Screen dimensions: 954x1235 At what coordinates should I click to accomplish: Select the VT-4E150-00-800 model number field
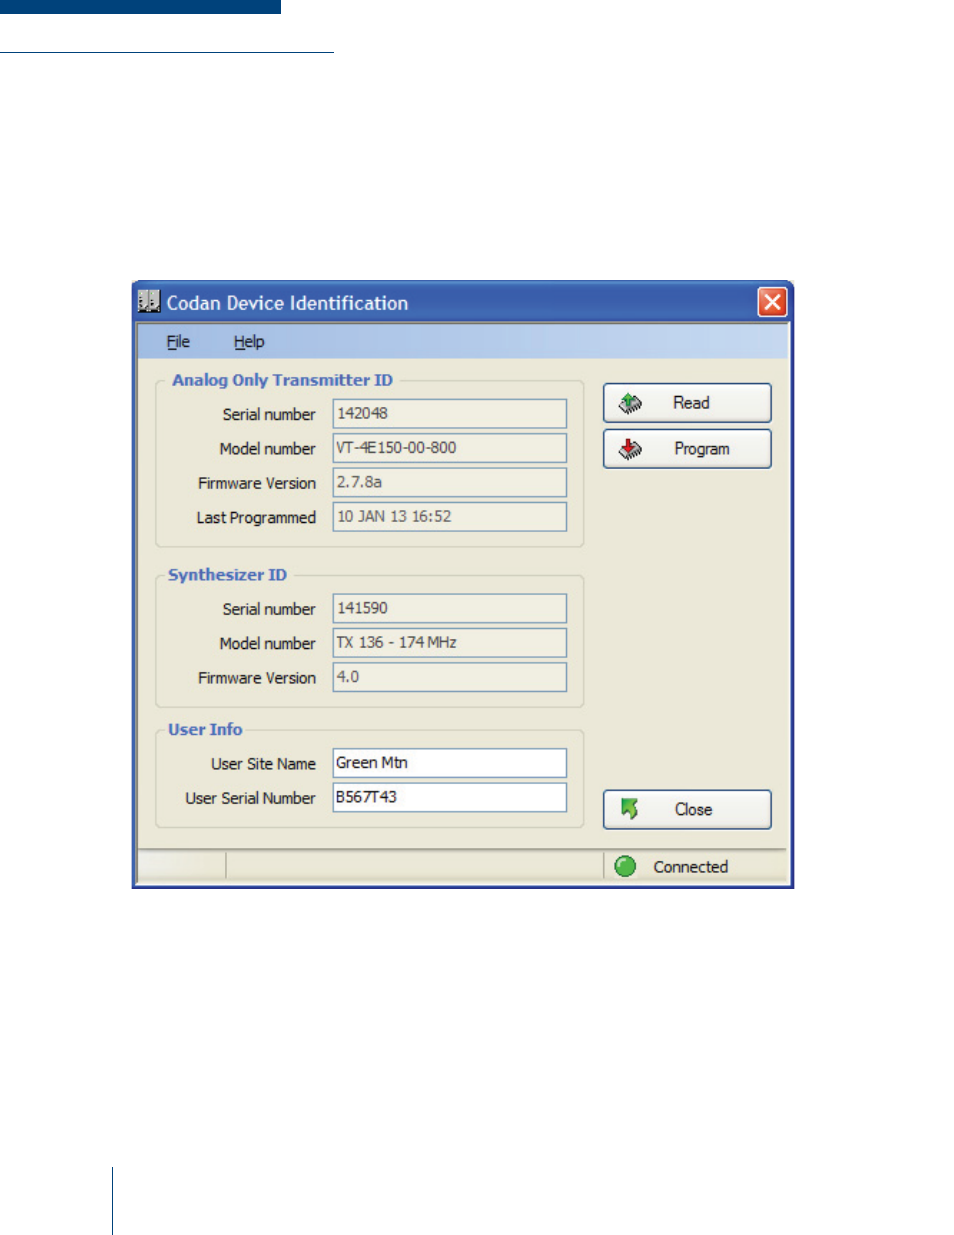(450, 448)
